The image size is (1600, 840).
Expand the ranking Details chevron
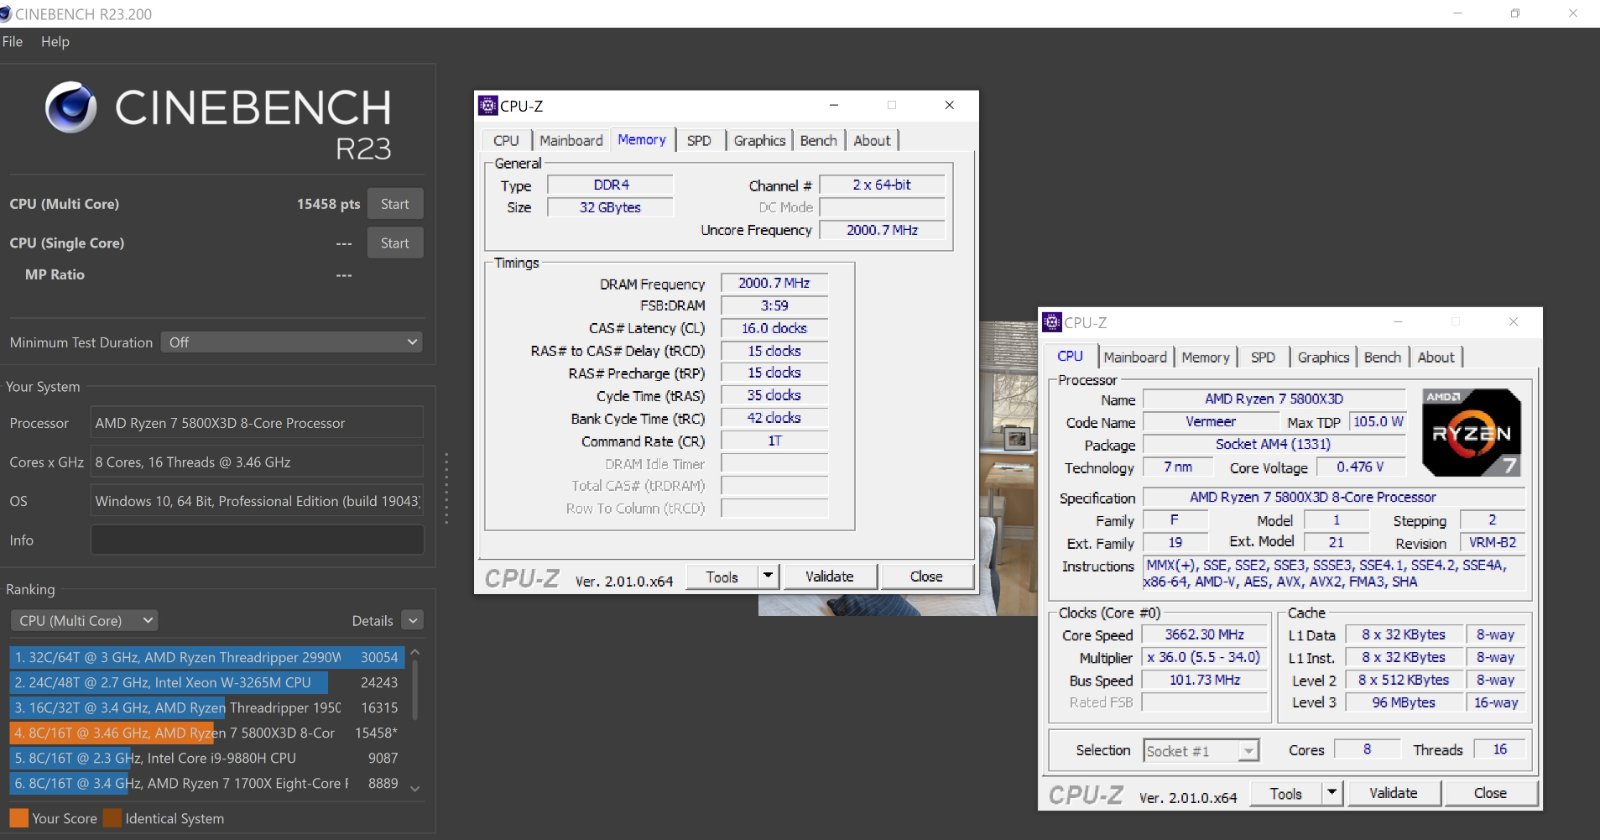413,621
